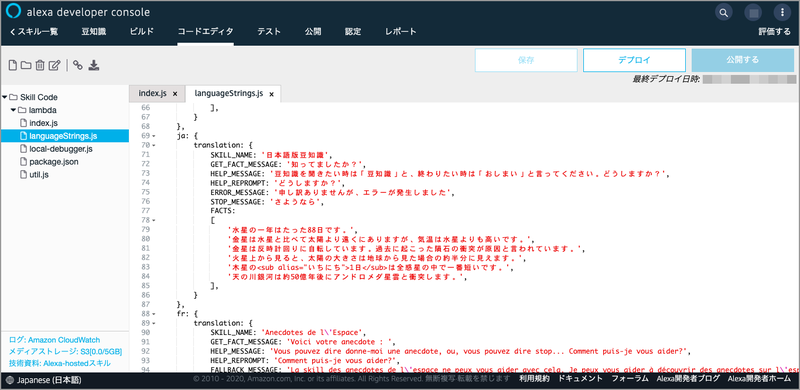
Task: Click the デプロイ button
Action: coord(634,60)
